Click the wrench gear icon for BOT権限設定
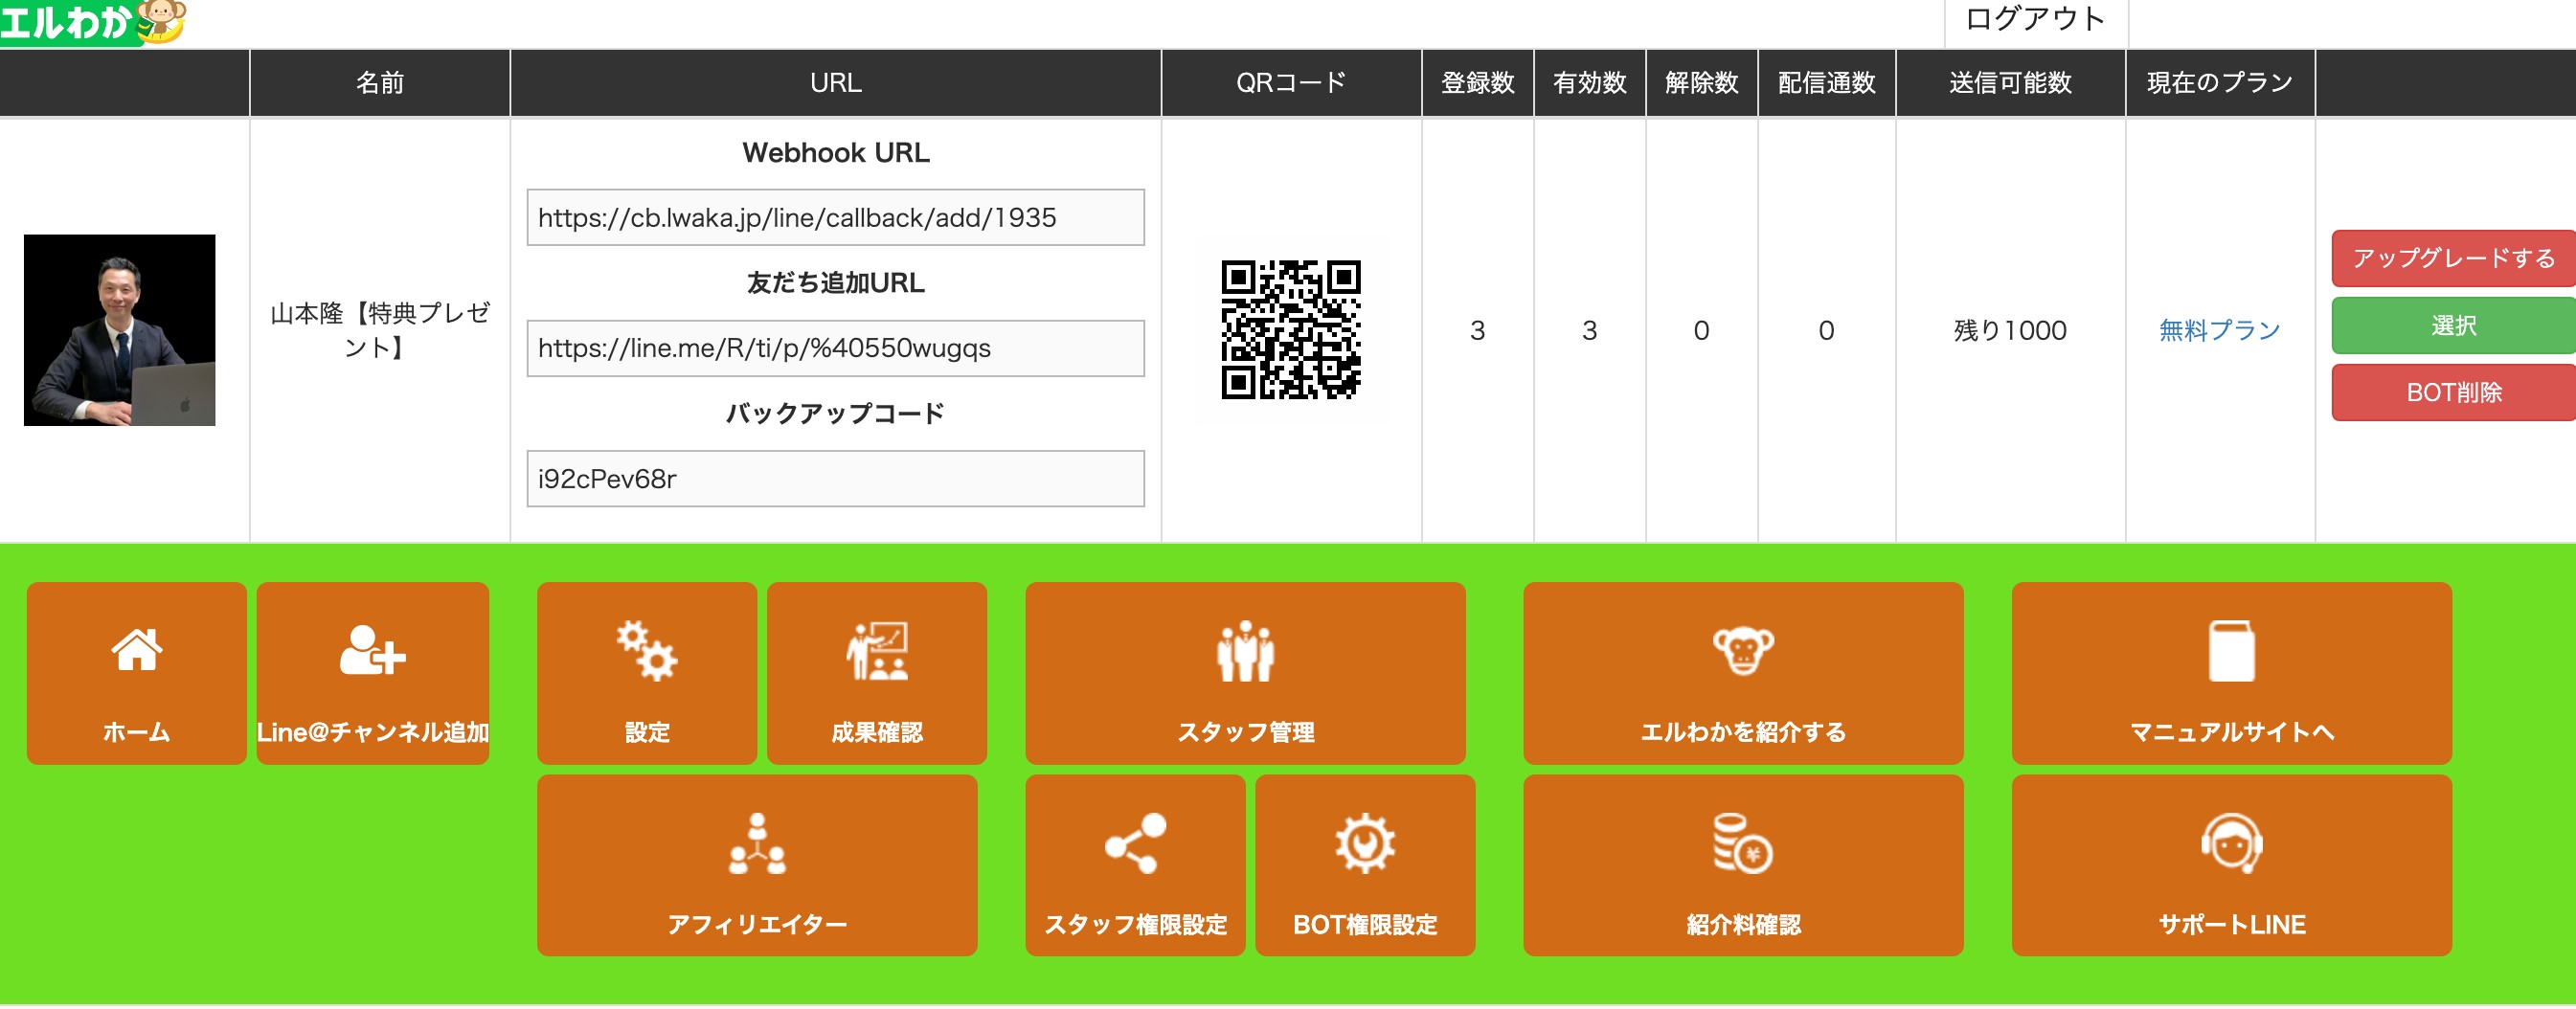The image size is (2576, 1009). 1365,844
